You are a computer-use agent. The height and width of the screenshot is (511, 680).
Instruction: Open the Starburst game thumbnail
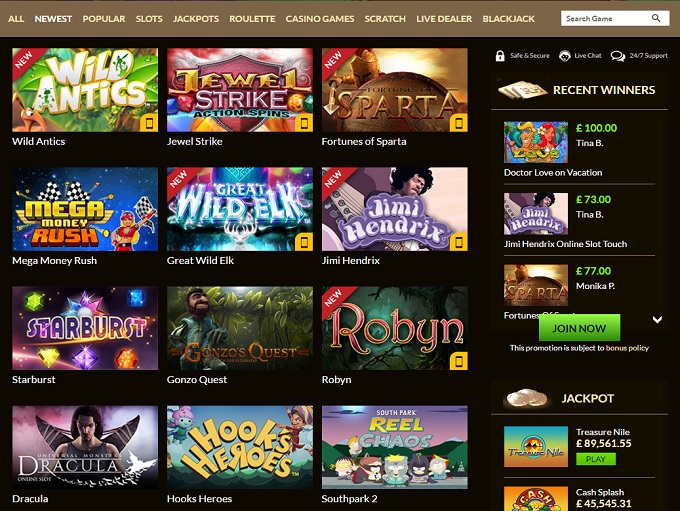tap(85, 328)
